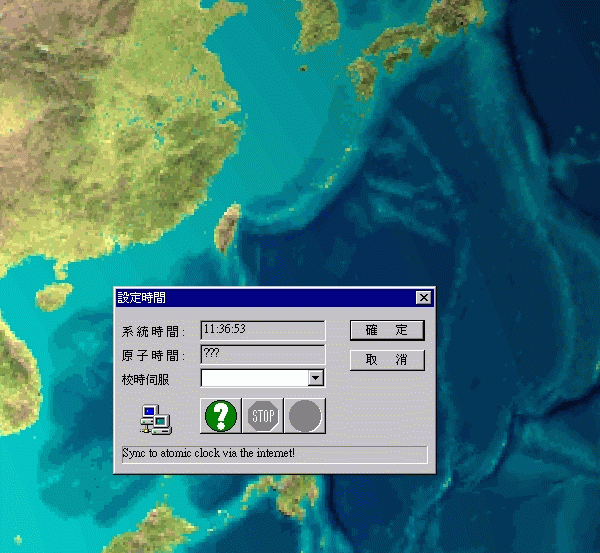Click the 系統時間 label
Screen dimensions: 600x553
click(146, 332)
